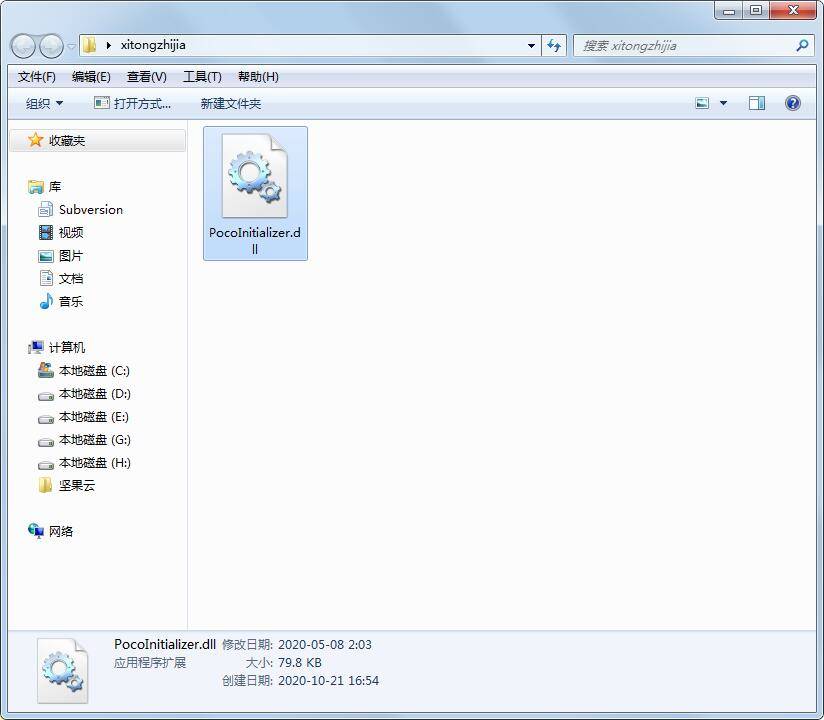Click the 新建文件夹 button
Image resolution: width=824 pixels, height=720 pixels.
pos(231,103)
